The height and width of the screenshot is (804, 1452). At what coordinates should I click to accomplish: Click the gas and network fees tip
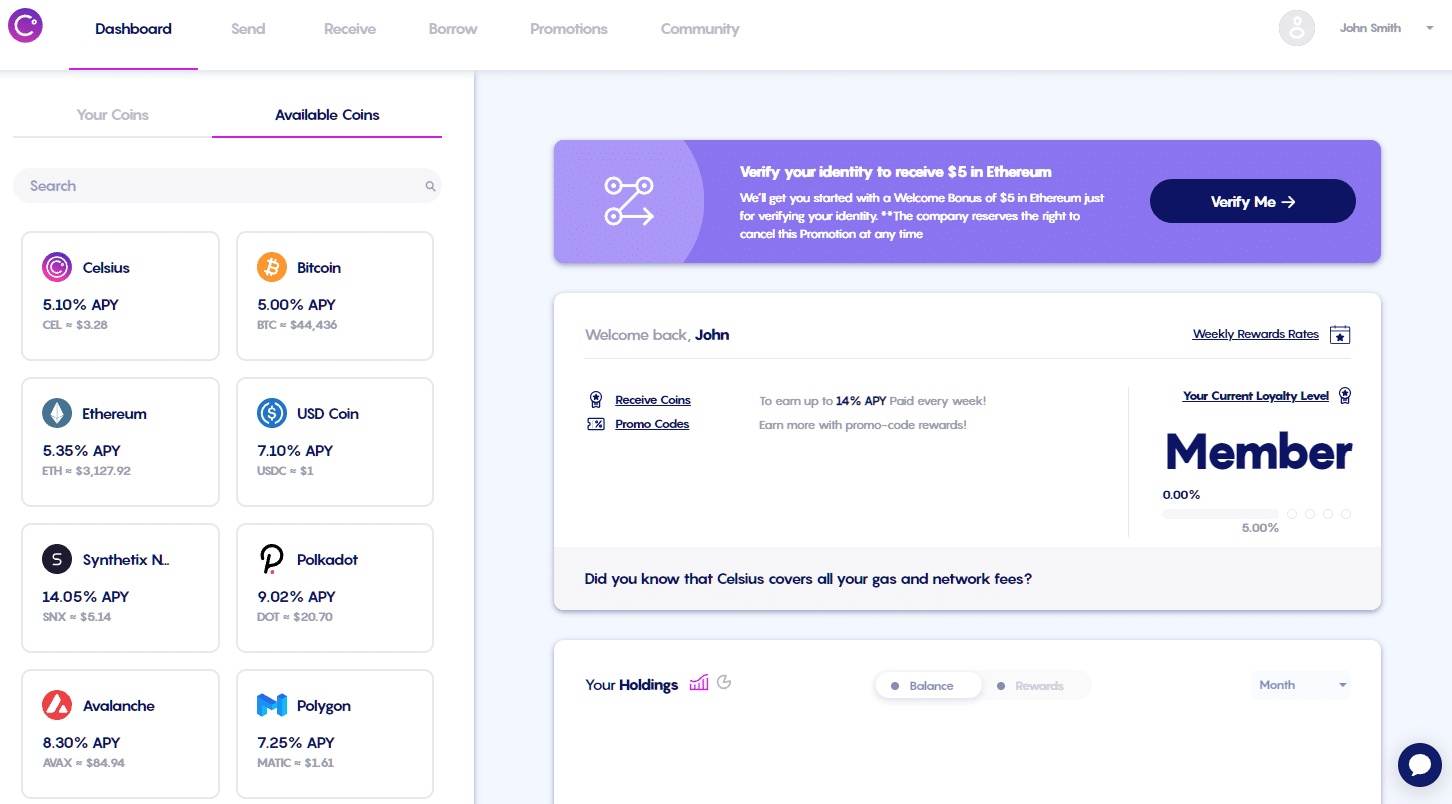[x=808, y=579]
